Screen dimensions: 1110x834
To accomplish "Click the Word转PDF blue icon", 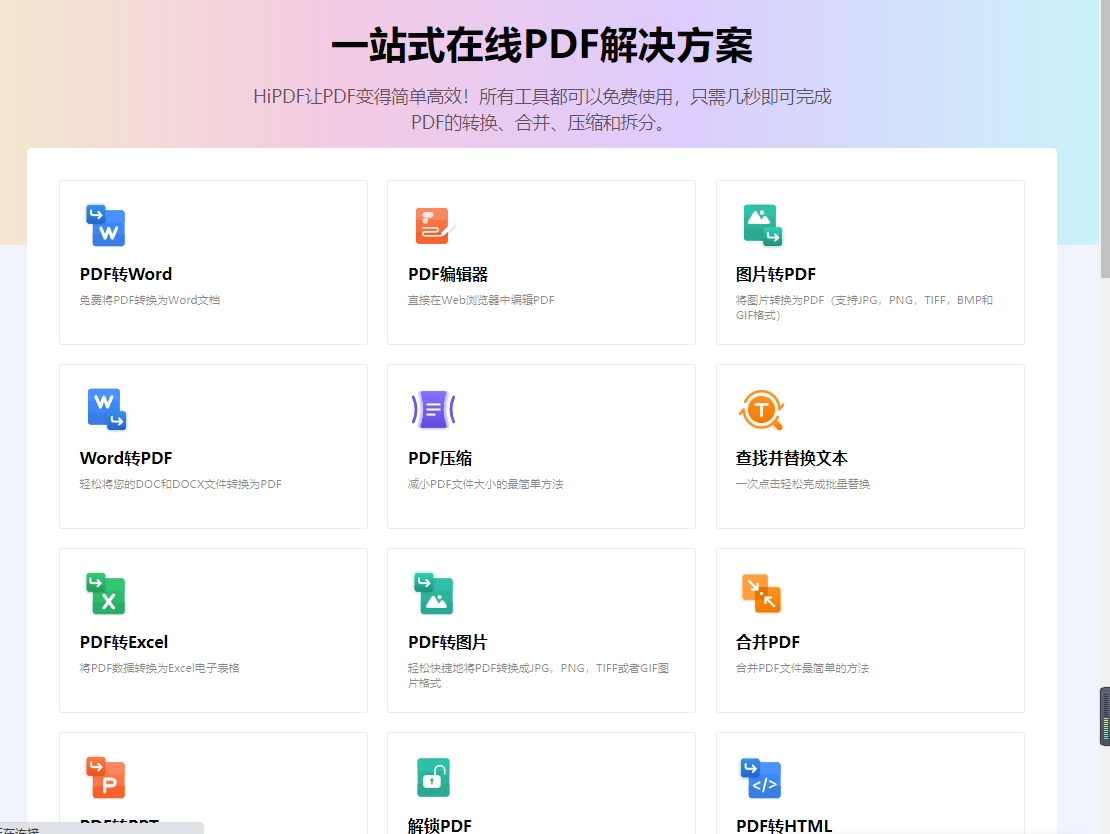I will tap(106, 409).
